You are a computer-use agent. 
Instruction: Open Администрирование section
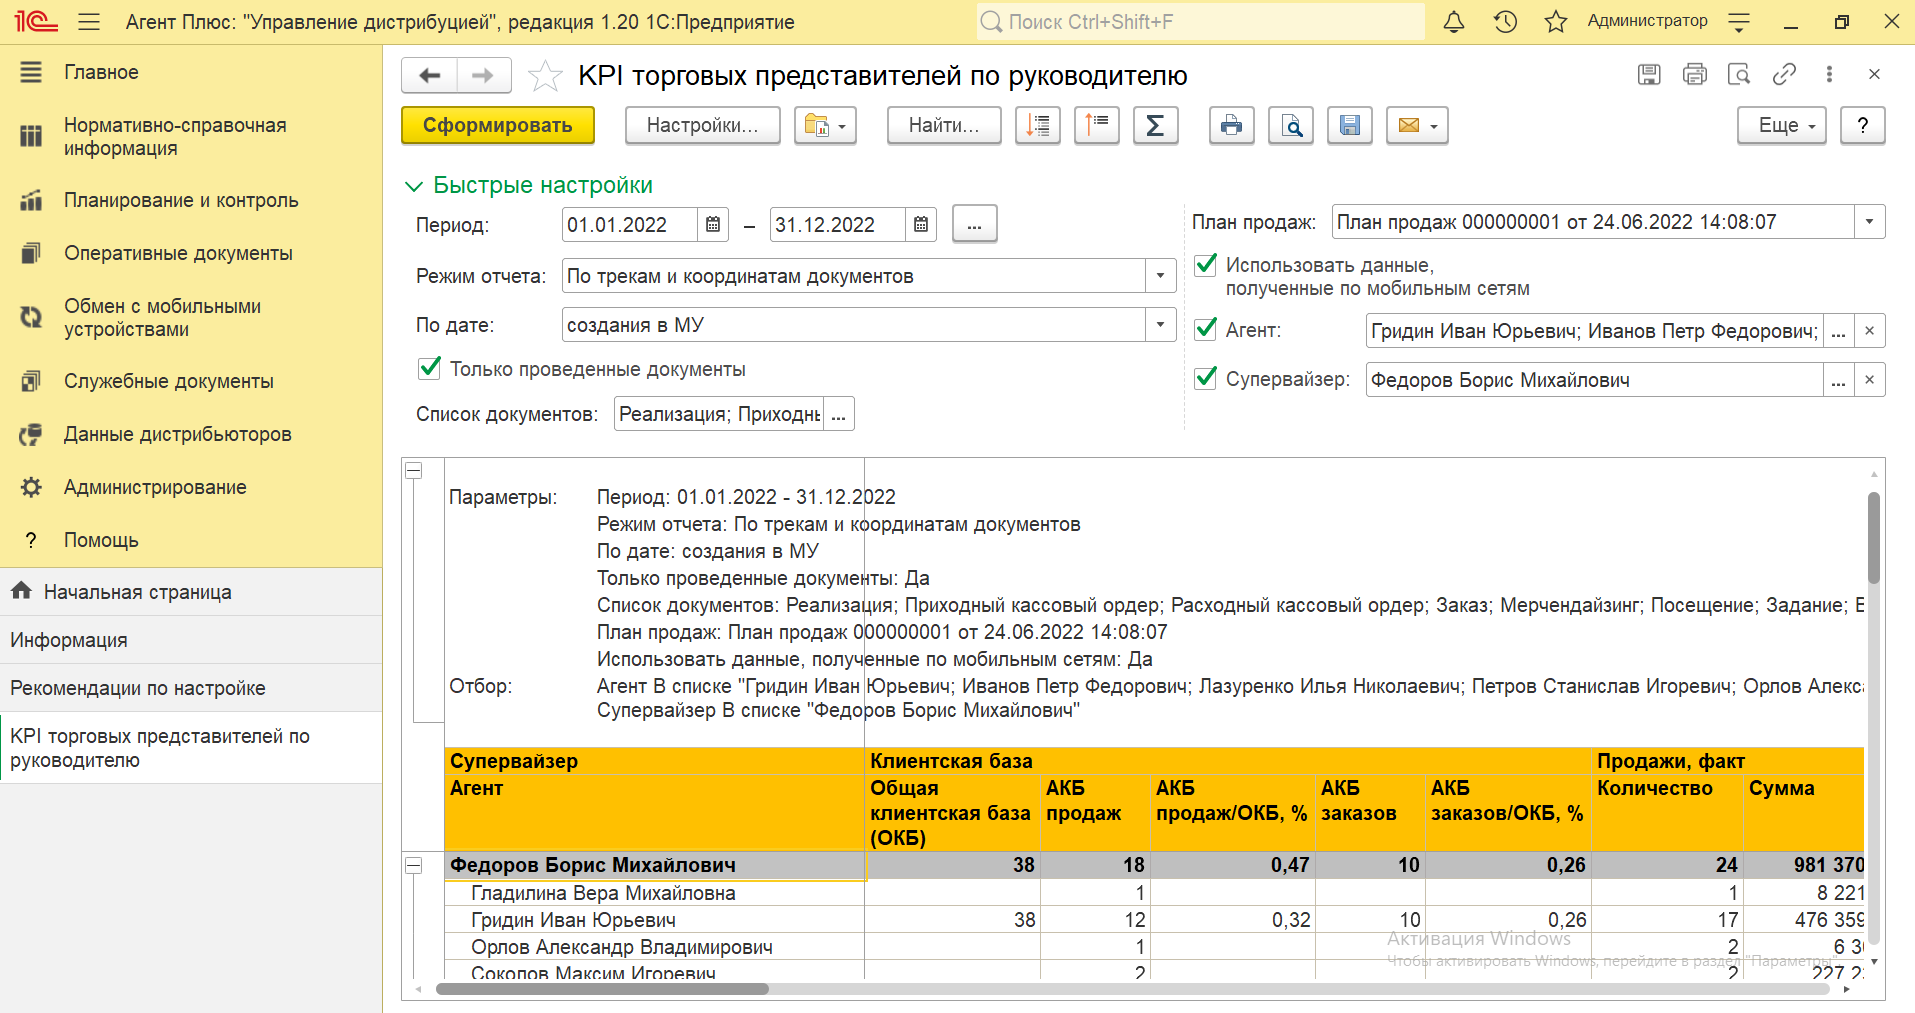point(191,487)
